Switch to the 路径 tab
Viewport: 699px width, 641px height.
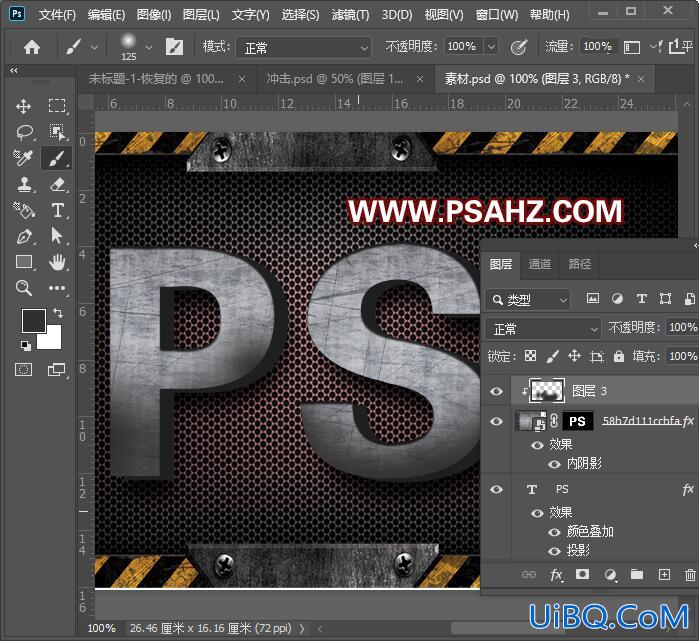click(x=579, y=264)
